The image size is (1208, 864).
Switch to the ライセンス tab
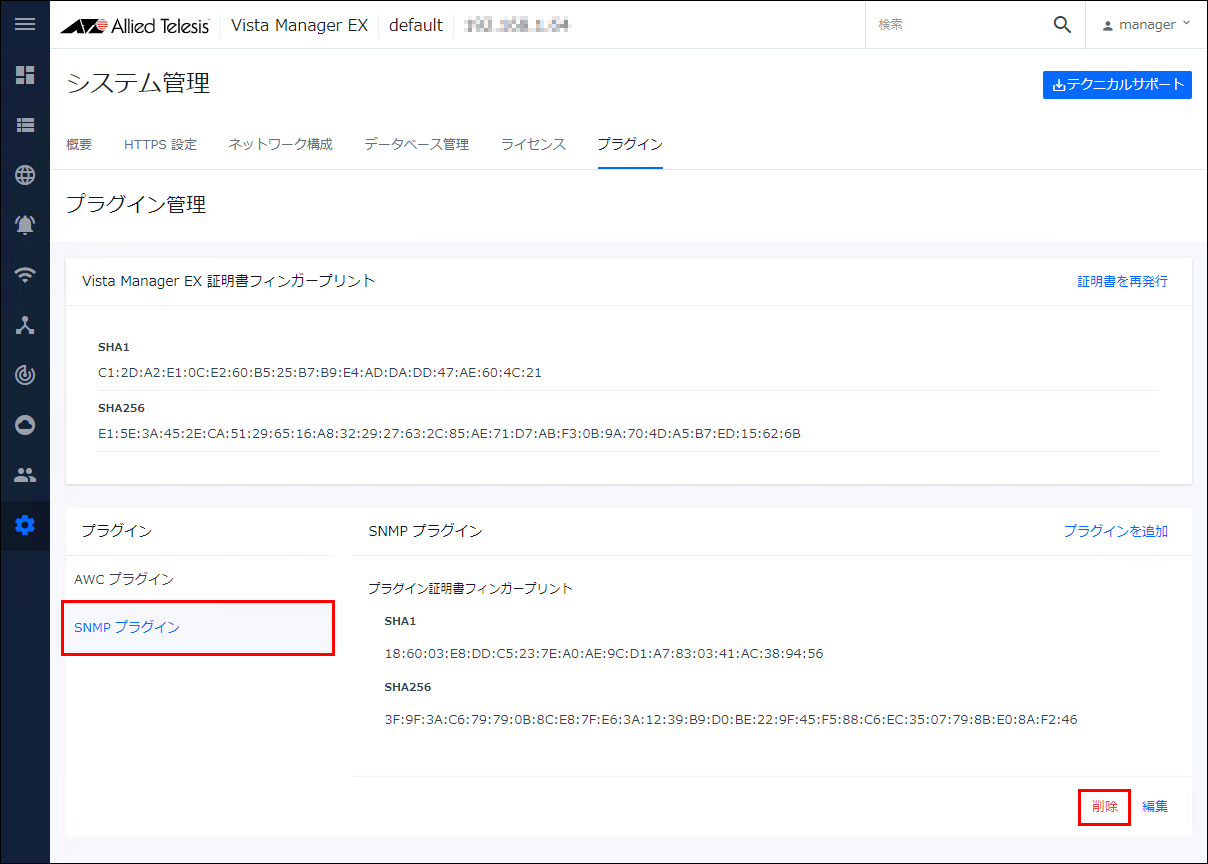click(x=533, y=145)
